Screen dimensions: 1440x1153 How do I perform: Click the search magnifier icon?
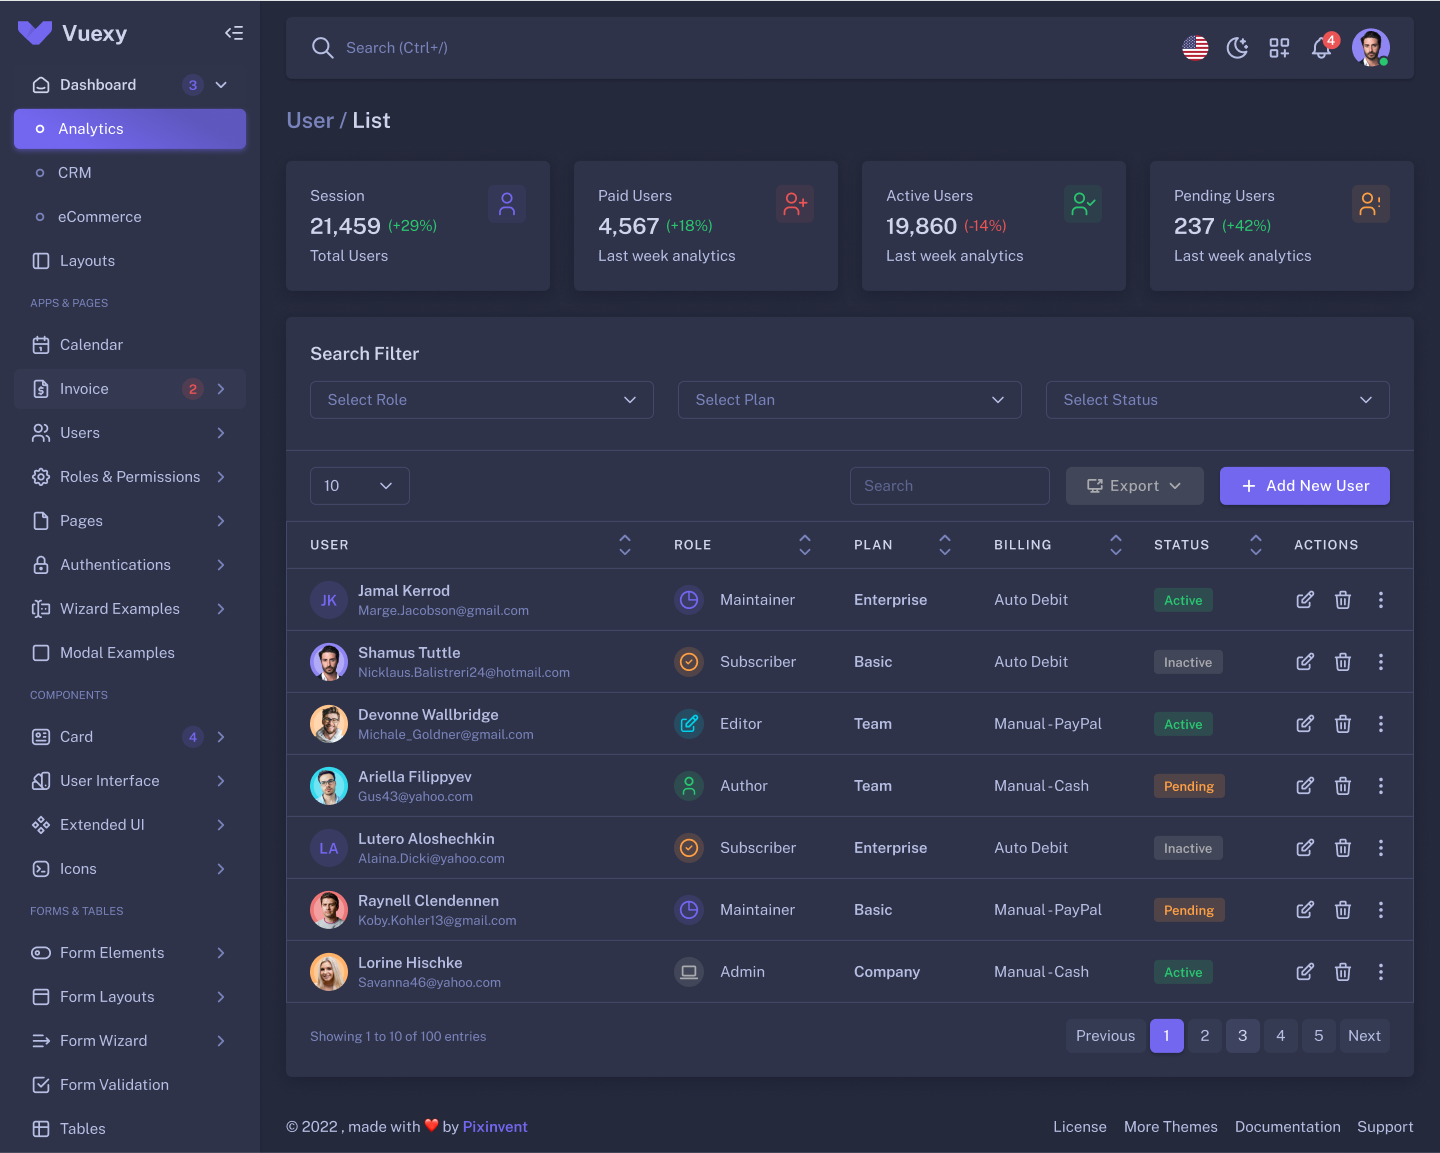coord(322,47)
